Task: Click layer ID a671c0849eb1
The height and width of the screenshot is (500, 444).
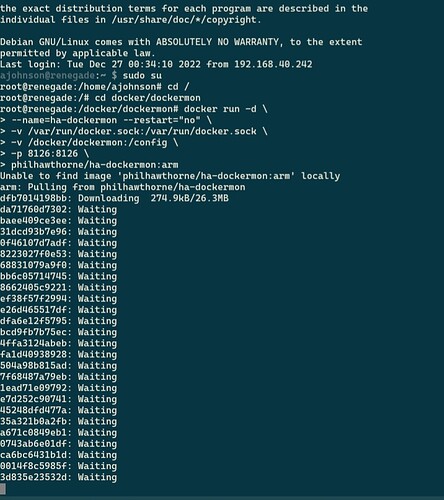Action: [33, 433]
